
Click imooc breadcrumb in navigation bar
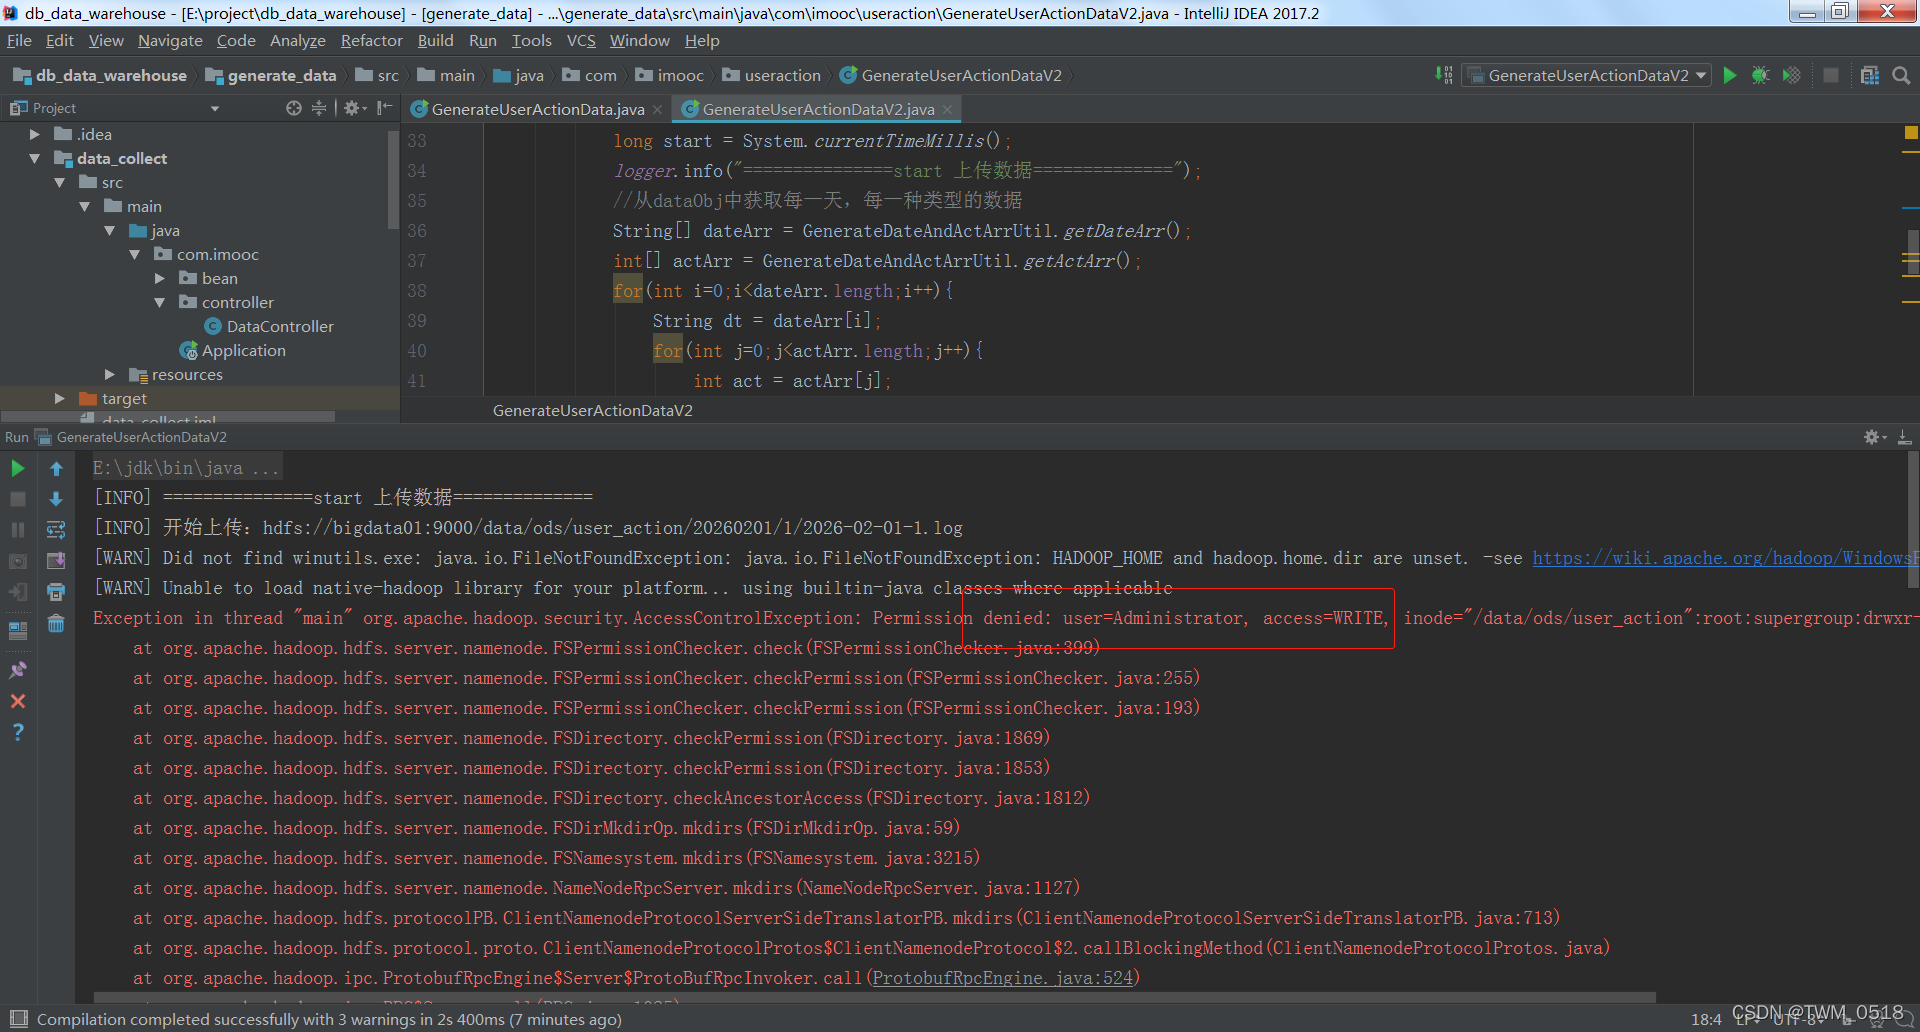[669, 75]
